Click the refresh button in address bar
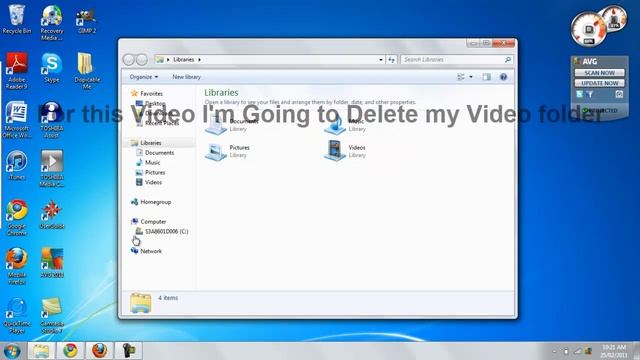640x360 pixels. (x=391, y=60)
